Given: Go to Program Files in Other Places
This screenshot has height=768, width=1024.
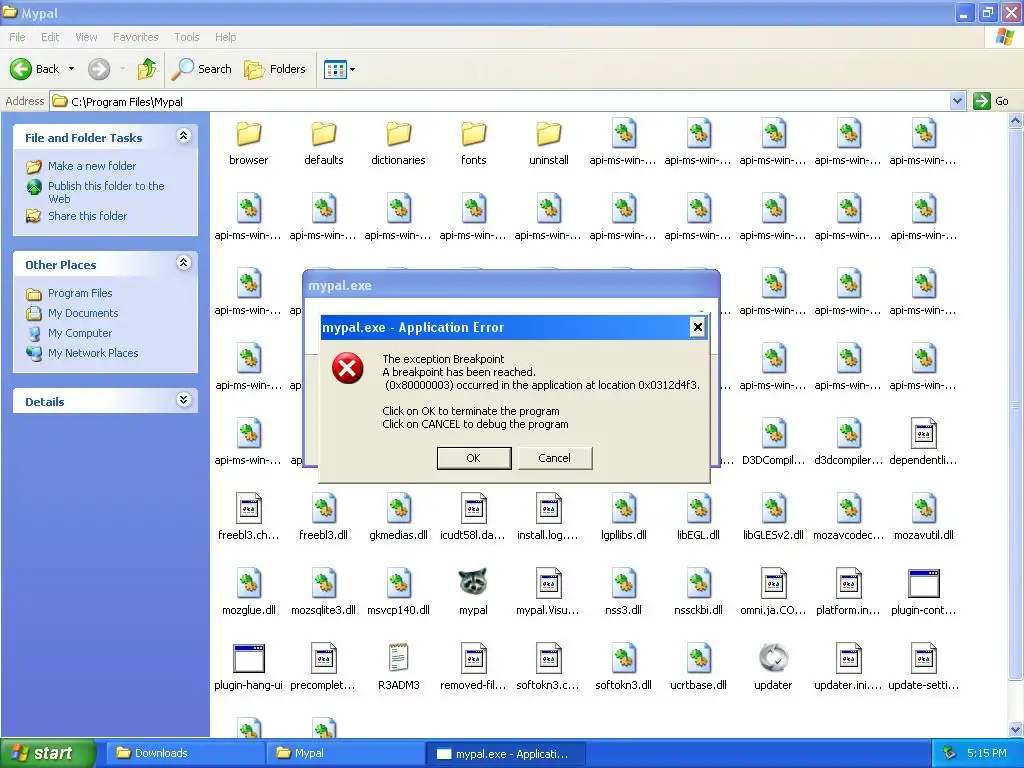Looking at the screenshot, I should click(x=80, y=293).
